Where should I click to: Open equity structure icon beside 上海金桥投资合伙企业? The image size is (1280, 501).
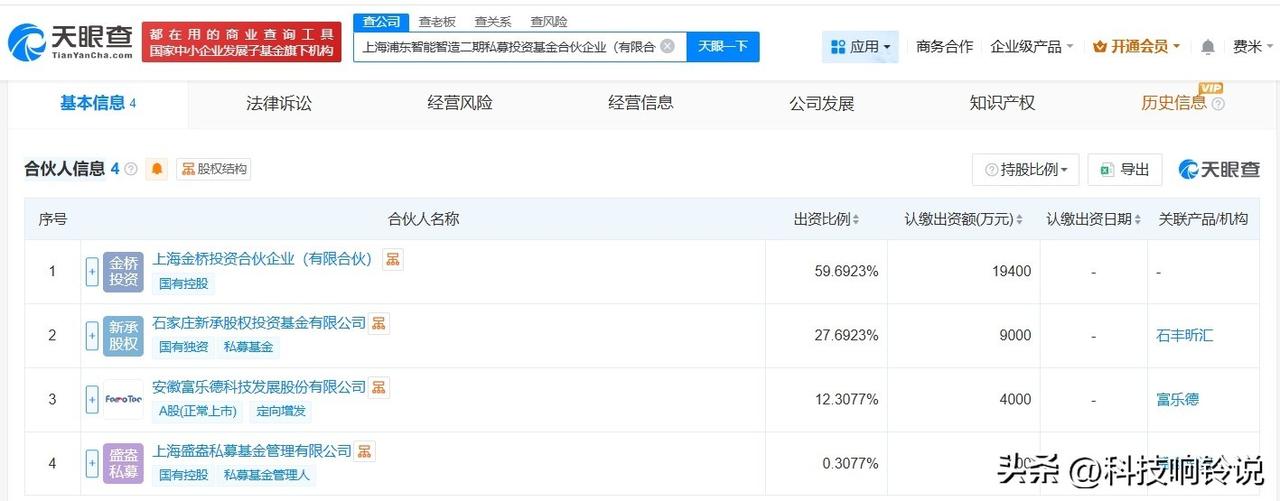(393, 259)
